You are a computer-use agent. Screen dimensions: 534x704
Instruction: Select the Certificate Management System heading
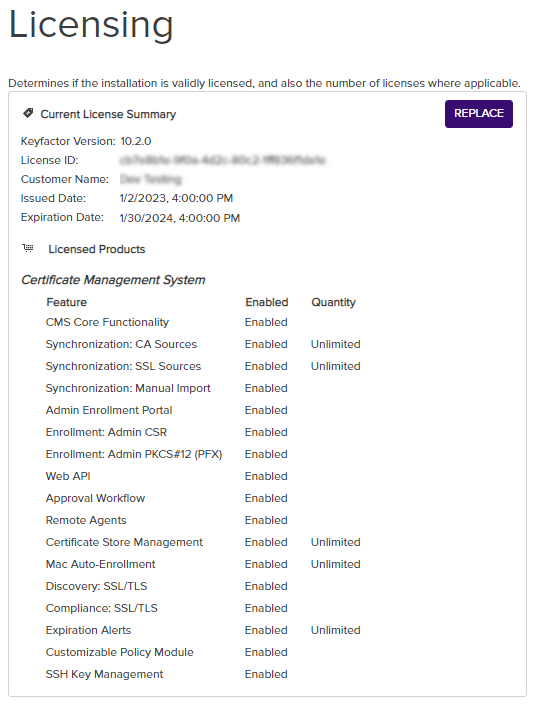point(113,280)
